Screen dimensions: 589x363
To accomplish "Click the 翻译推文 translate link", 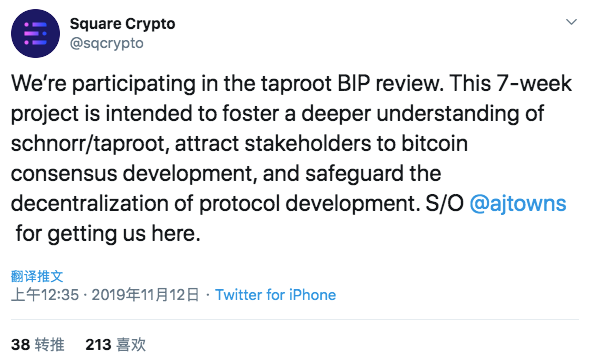I will pos(37,276).
